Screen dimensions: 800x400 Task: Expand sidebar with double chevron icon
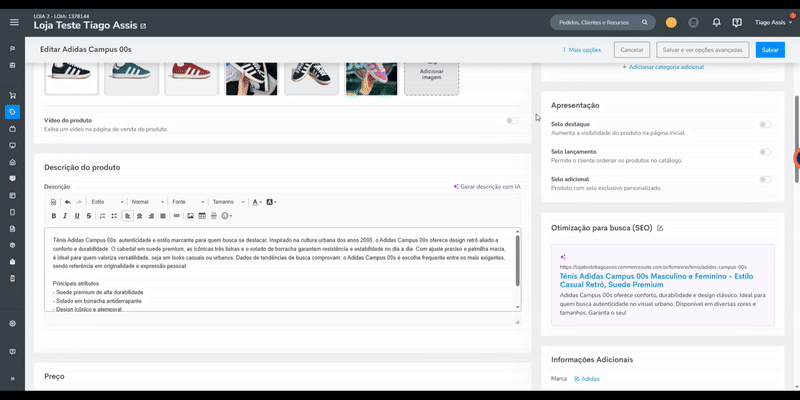pyautogui.click(x=13, y=379)
